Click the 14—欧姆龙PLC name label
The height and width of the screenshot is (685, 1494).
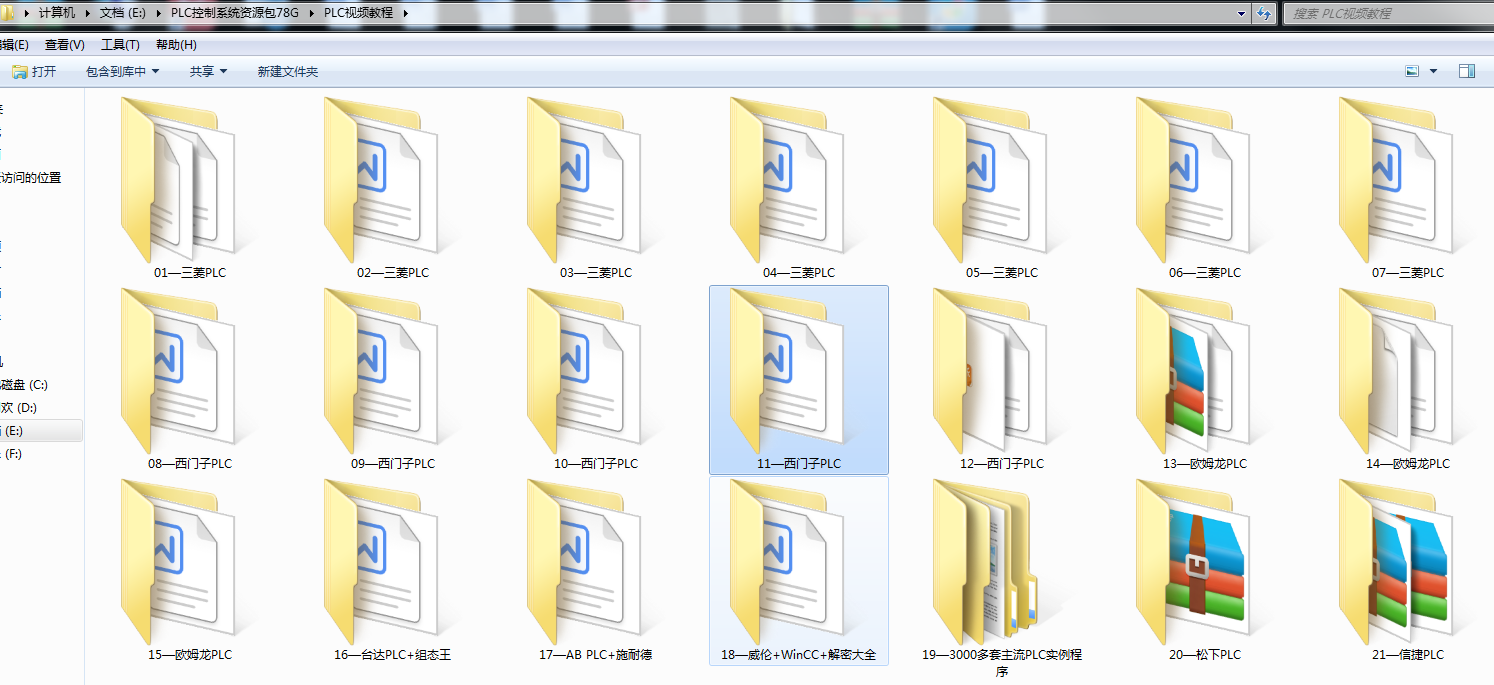point(1408,463)
